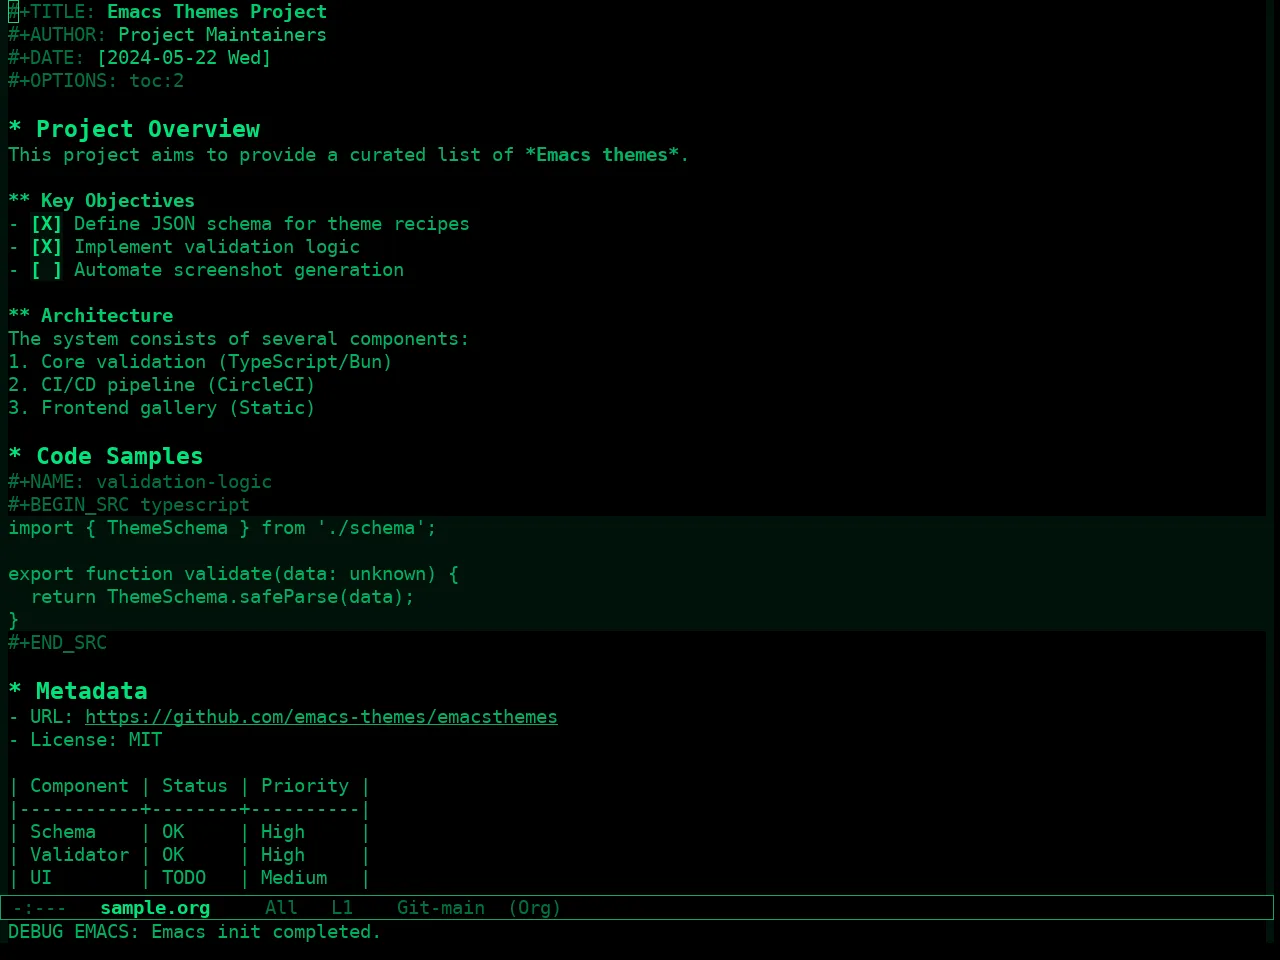Viewport: 1280px width, 960px height.
Task: Click 'return ThemeSchema.safeParse(data);' line
Action: coord(222,597)
